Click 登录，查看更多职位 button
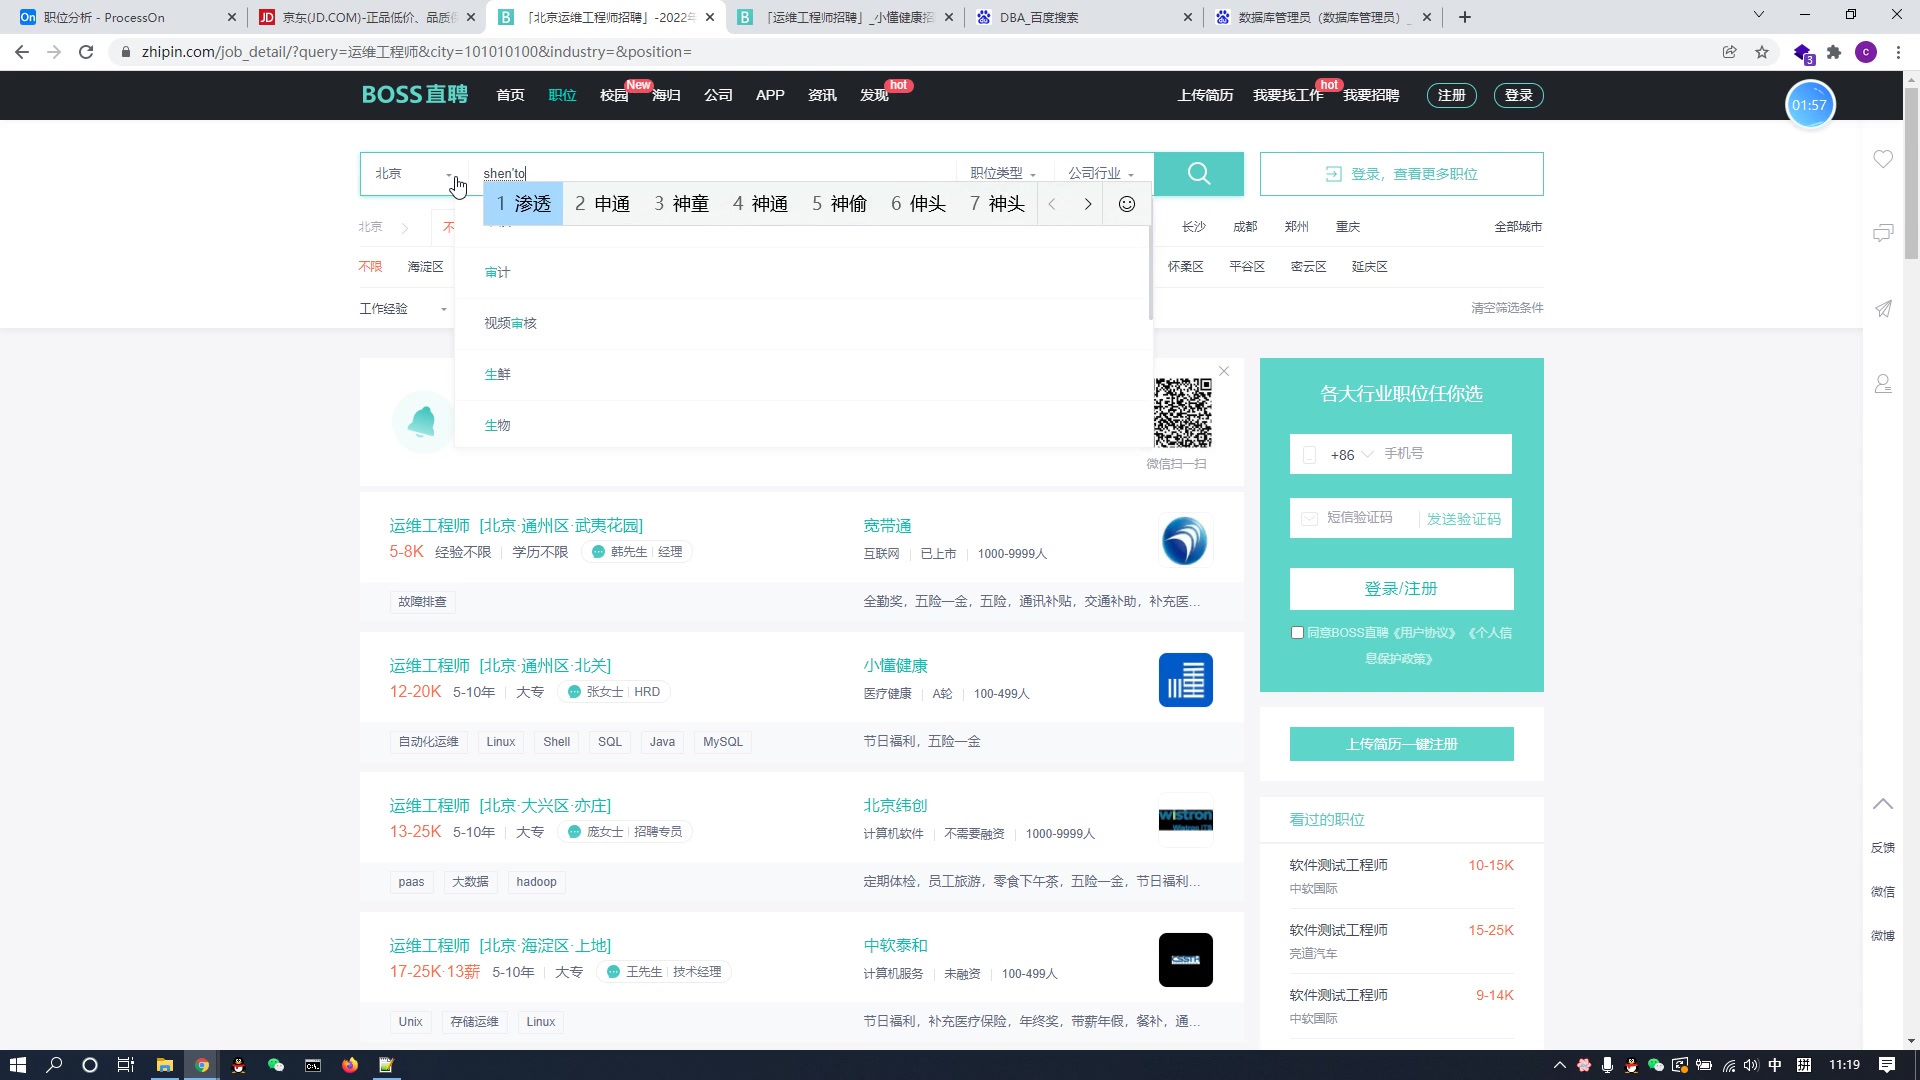This screenshot has height=1080, width=1920. [x=1401, y=174]
